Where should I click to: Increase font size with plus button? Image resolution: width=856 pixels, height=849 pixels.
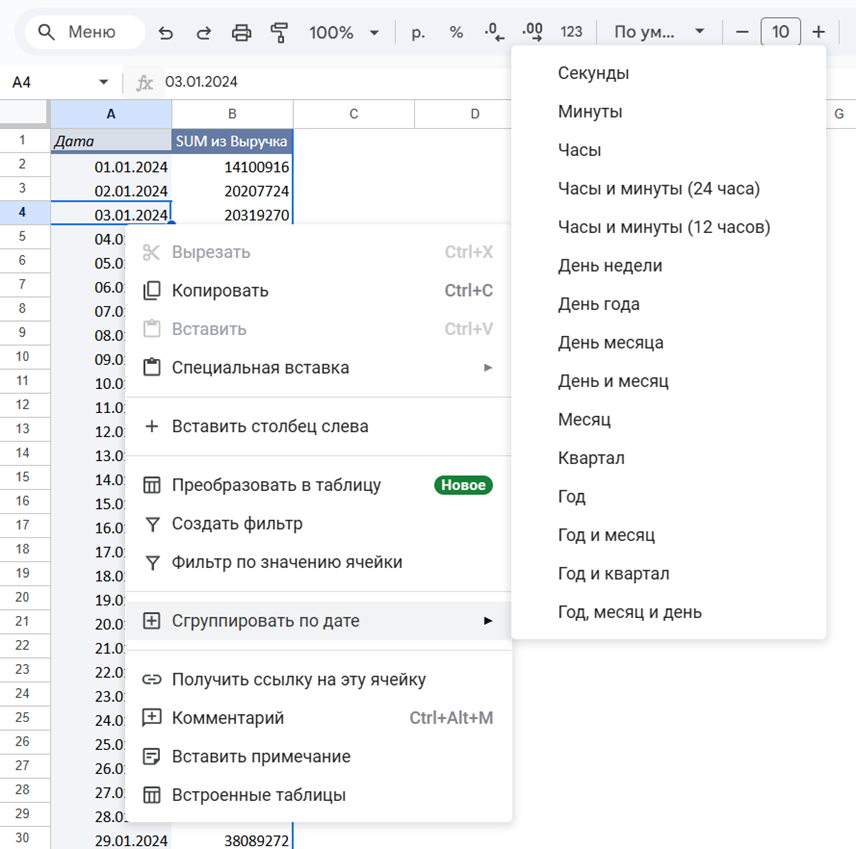(818, 33)
